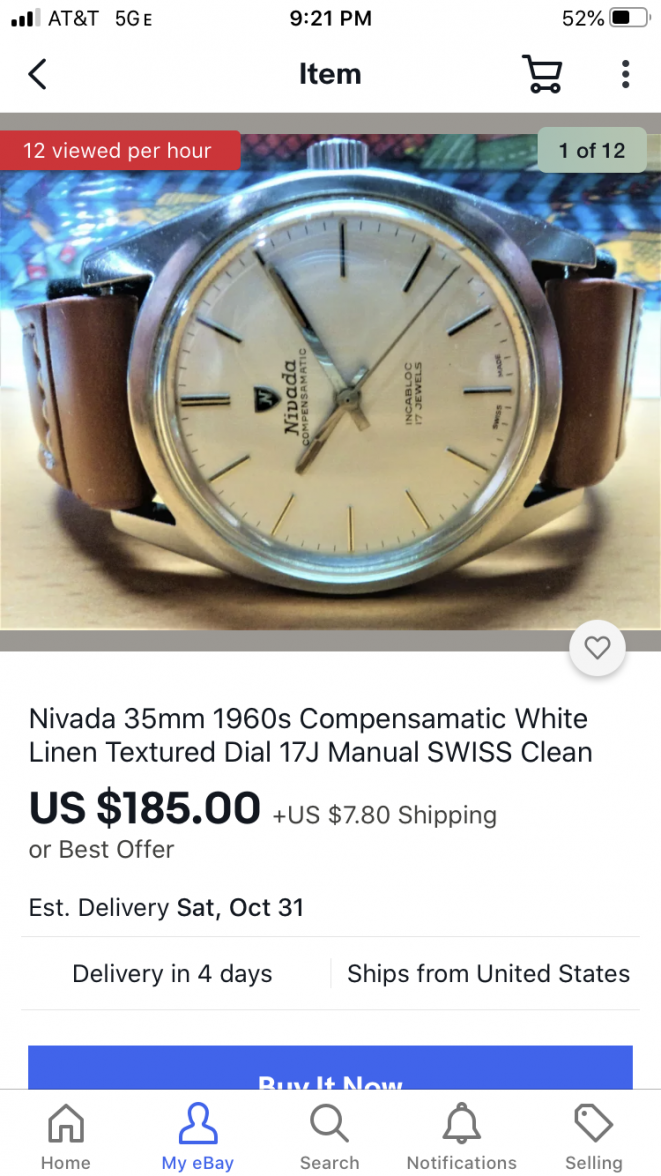Tap the back arrow icon

pyautogui.click(x=38, y=74)
